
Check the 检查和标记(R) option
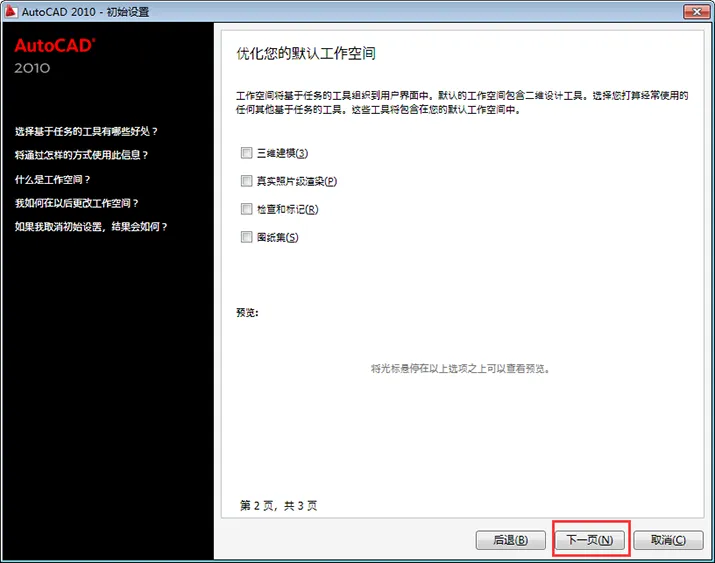click(x=246, y=209)
